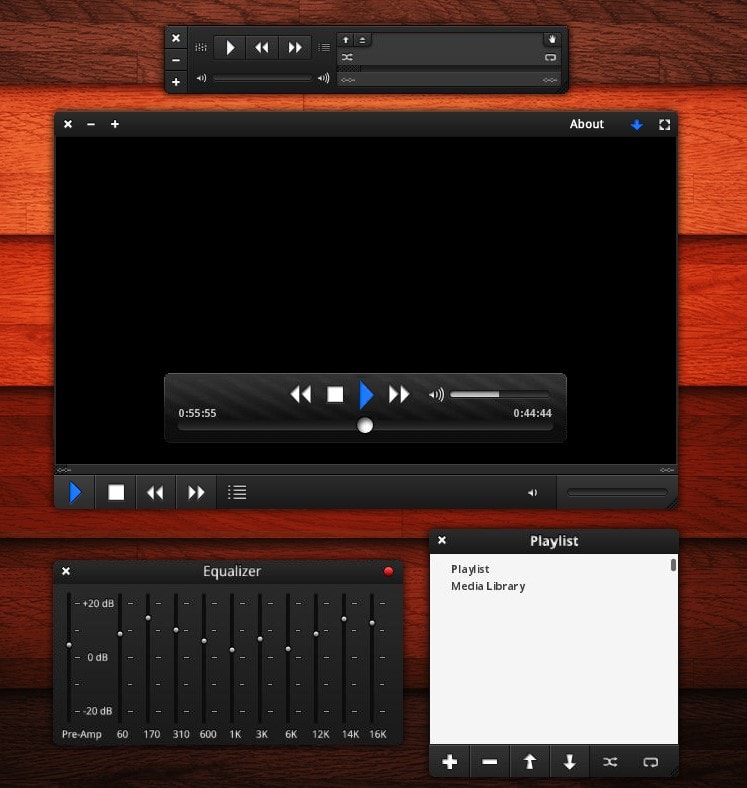Screen dimensions: 747x788
Task: Adjust the 600 Hz equalizer band
Action: coord(204,641)
